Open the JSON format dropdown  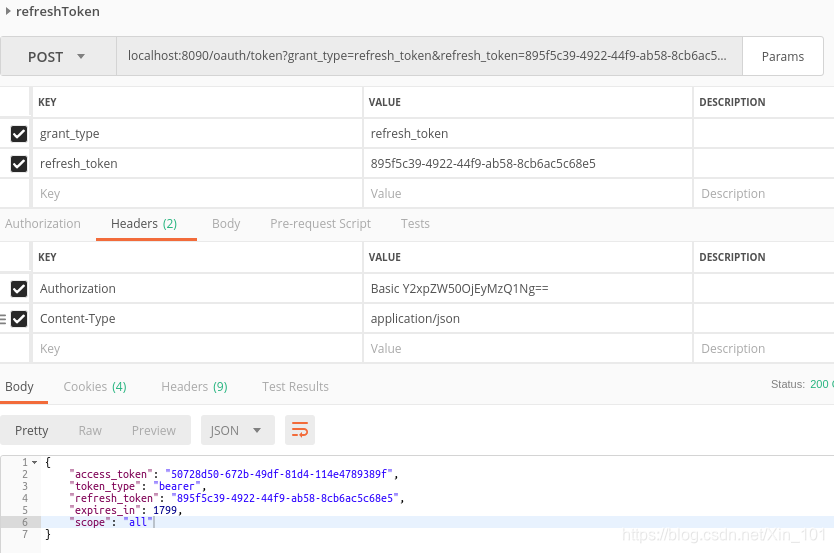pos(238,430)
